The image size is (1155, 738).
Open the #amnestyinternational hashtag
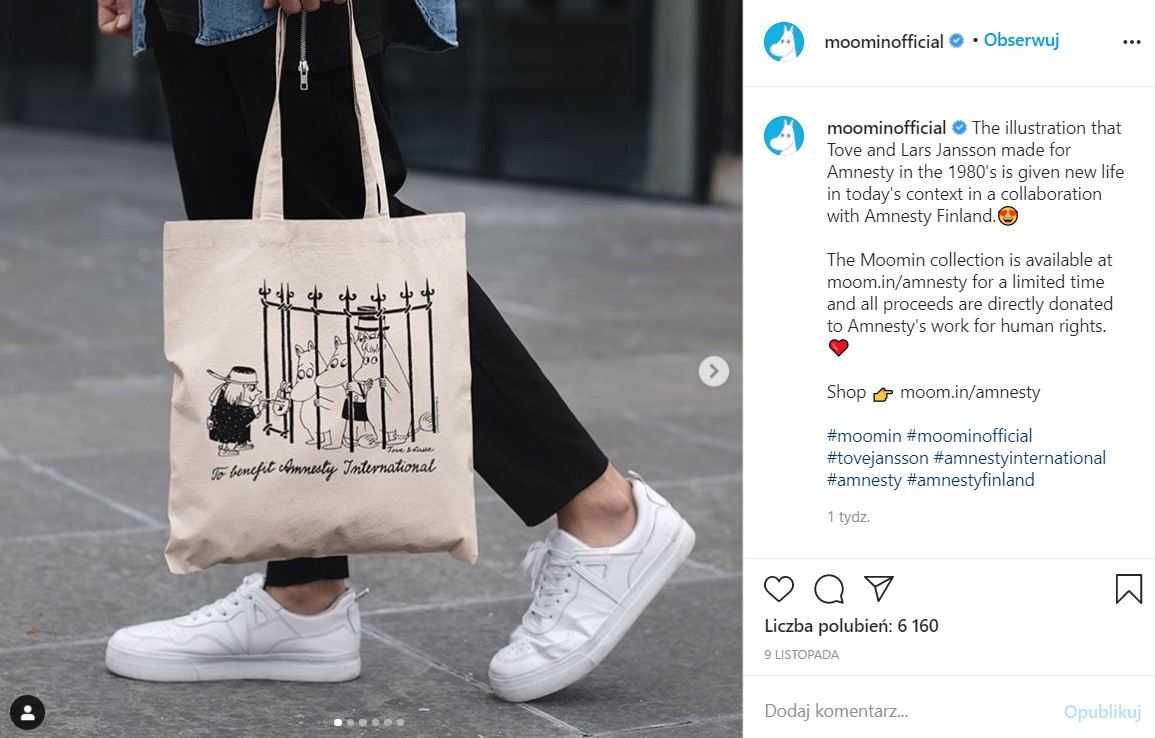(x=1019, y=458)
